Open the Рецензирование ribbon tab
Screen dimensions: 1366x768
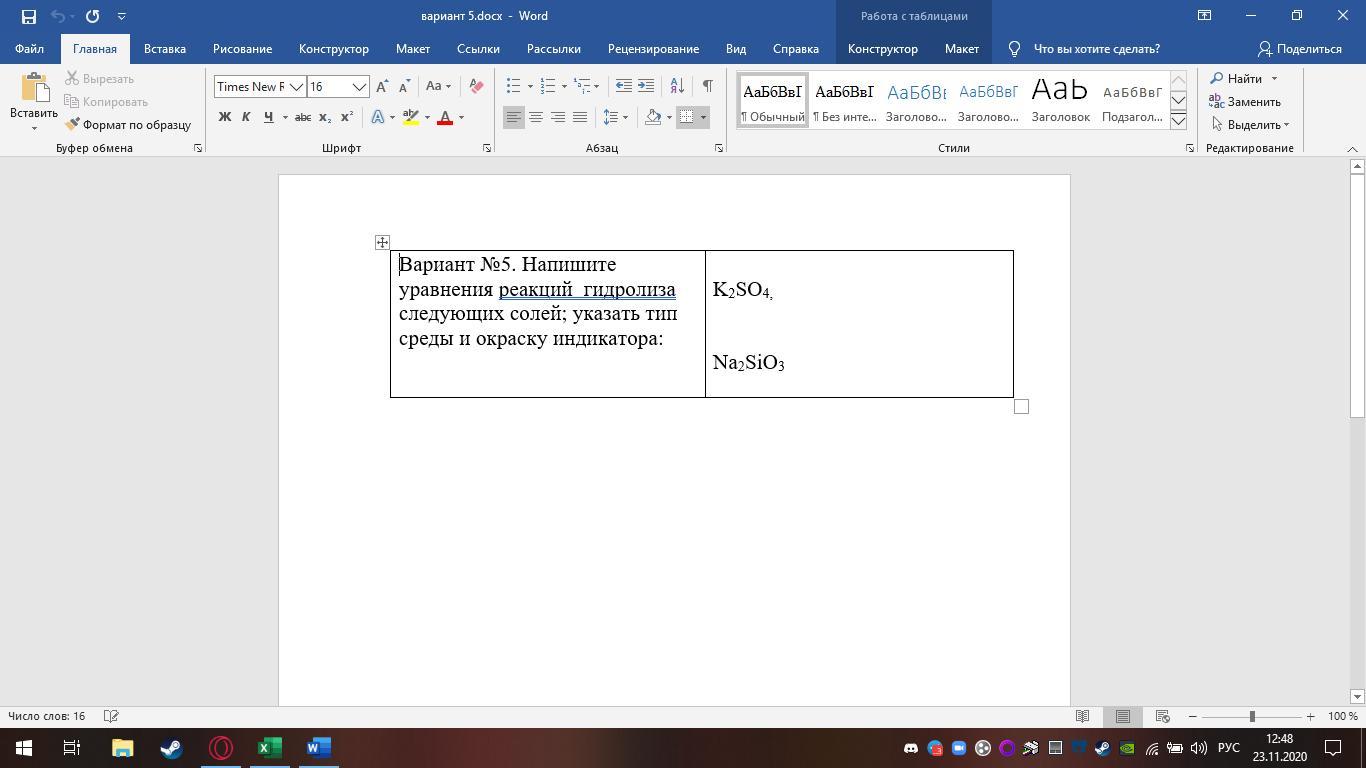pos(653,49)
